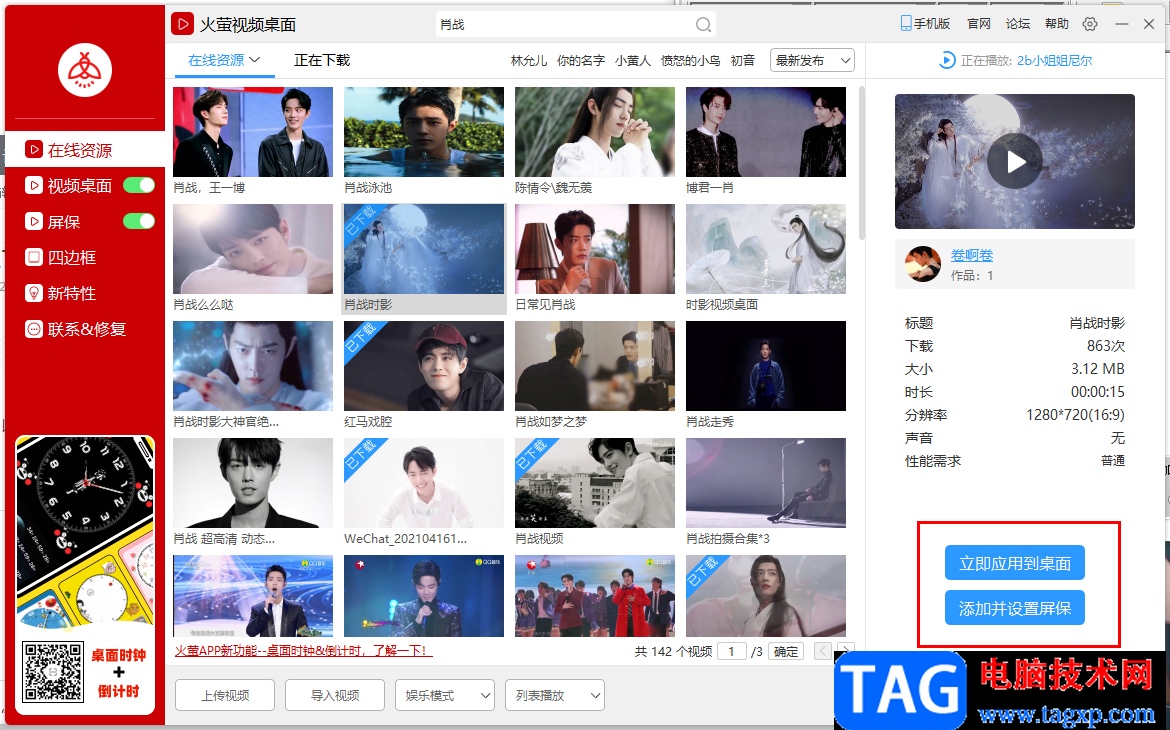The height and width of the screenshot is (730, 1170).
Task: Click the video list vertical scrollbar
Action: point(862,163)
